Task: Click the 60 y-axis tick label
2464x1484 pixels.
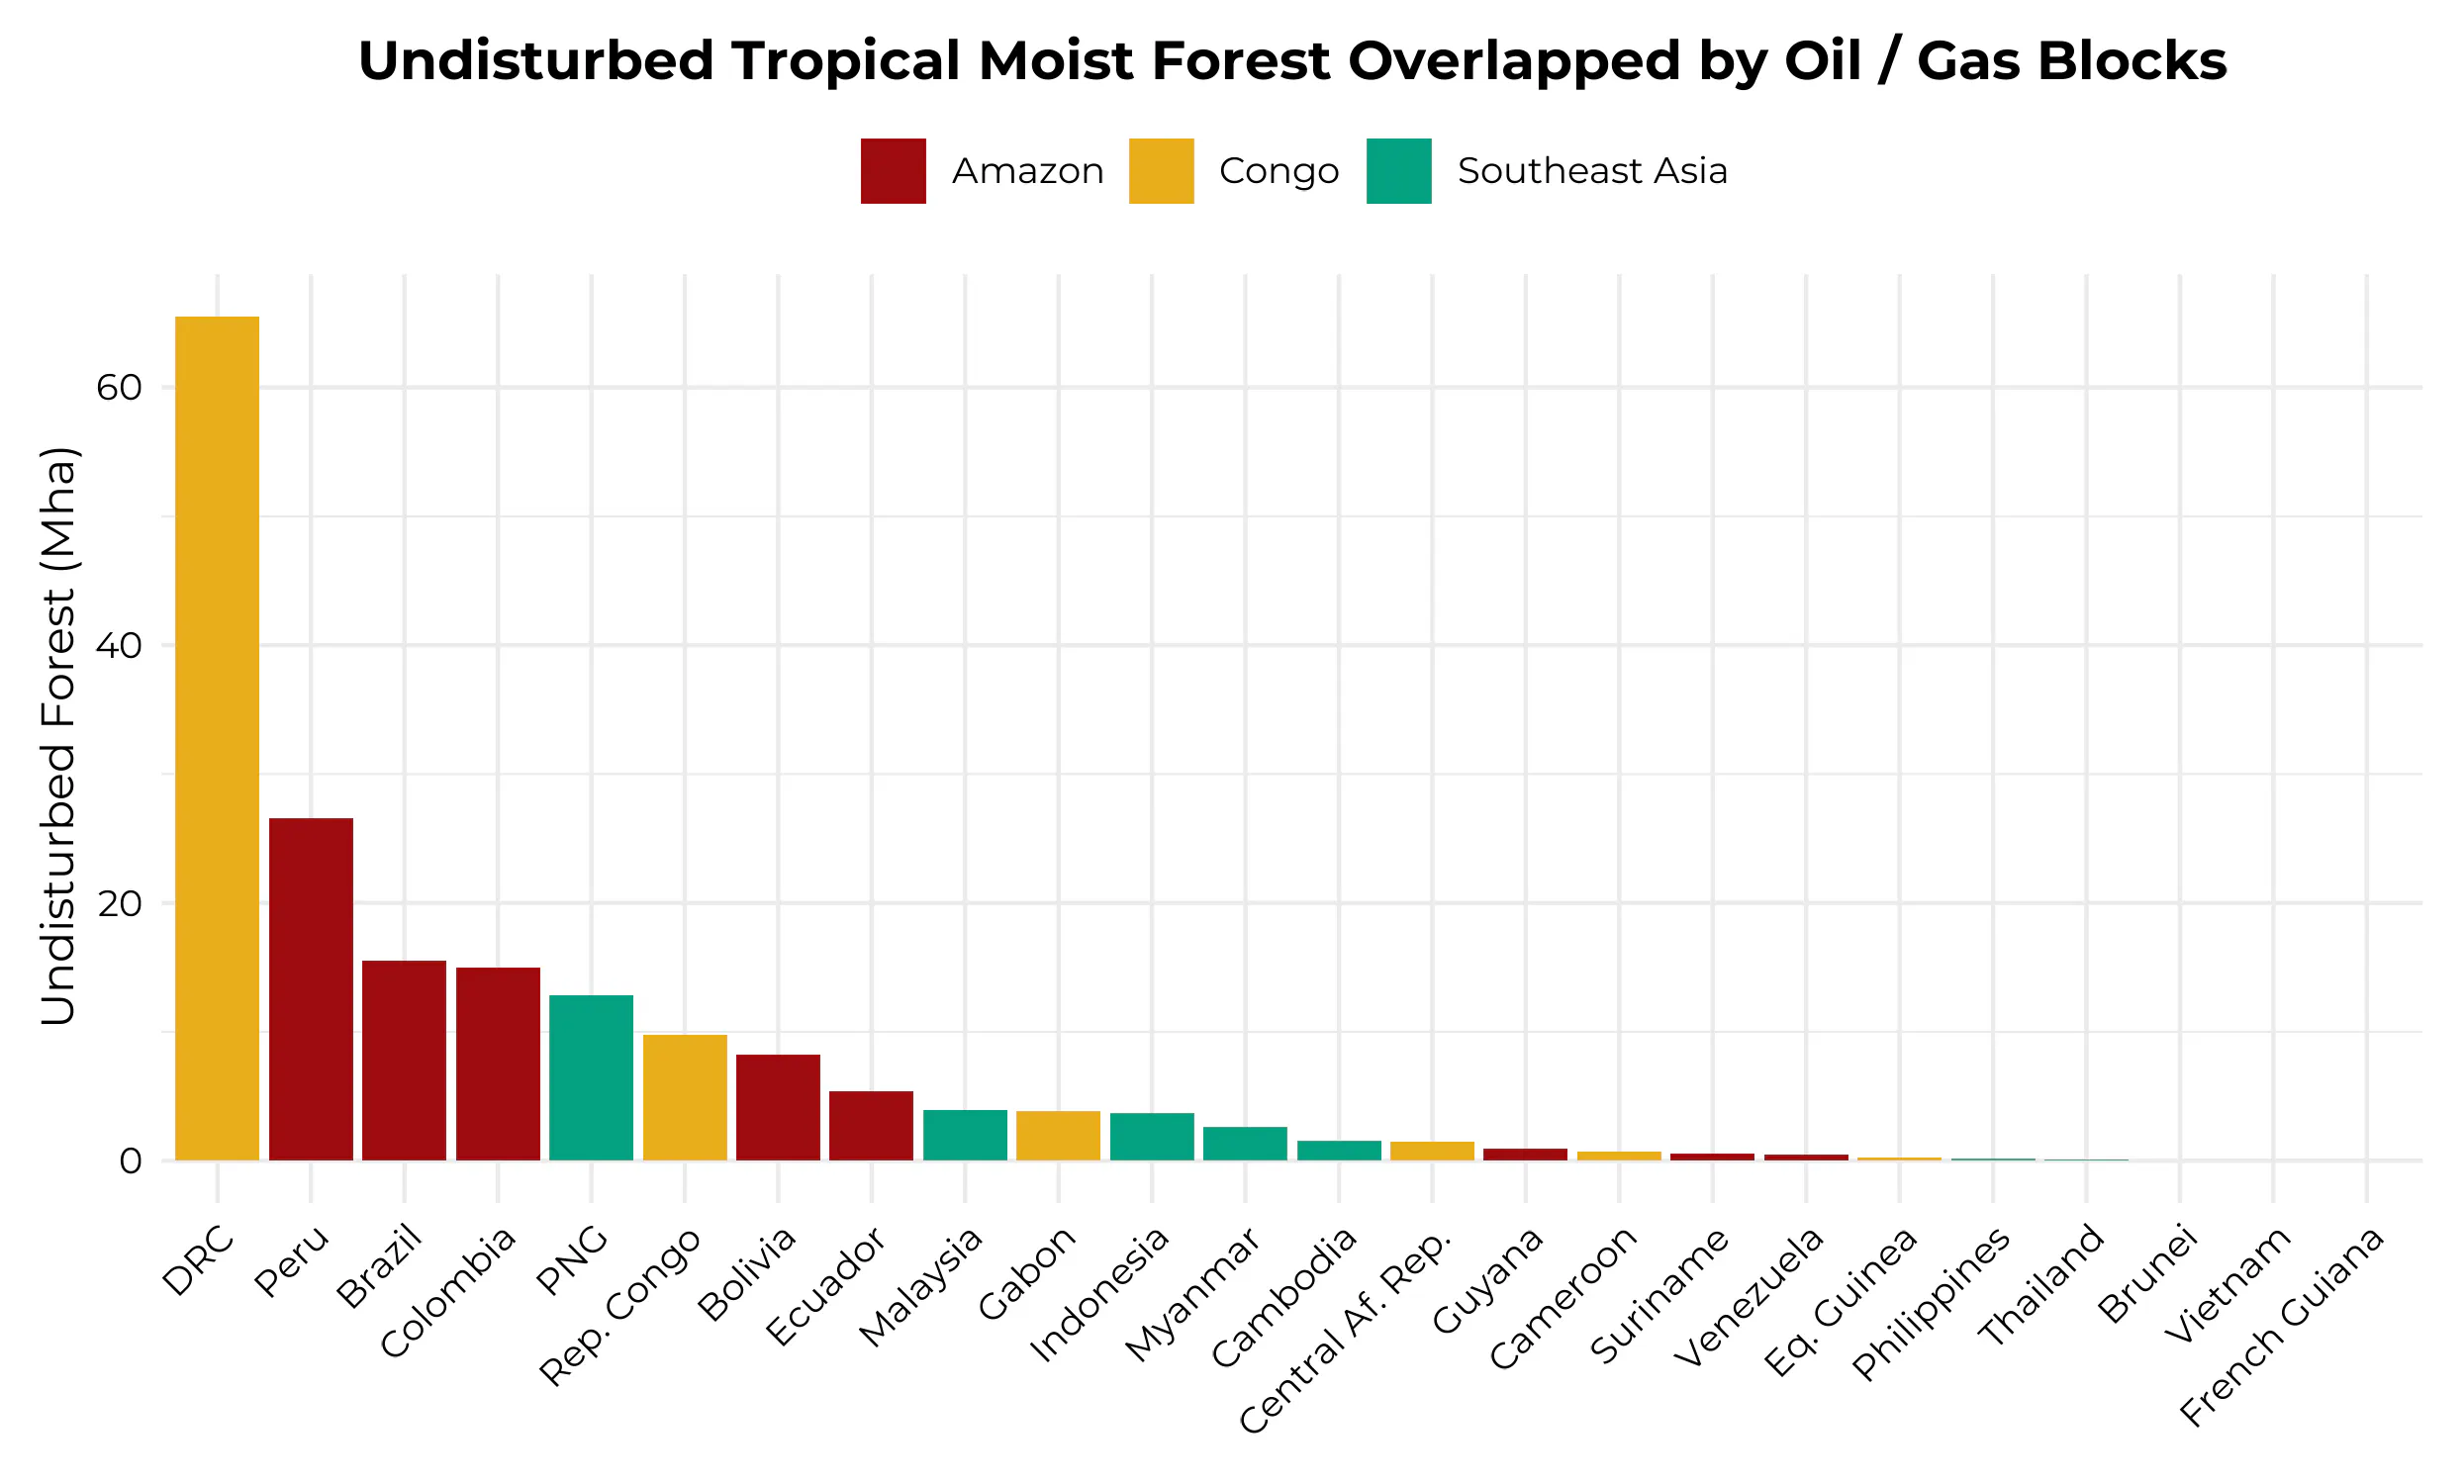Action: click(x=119, y=387)
